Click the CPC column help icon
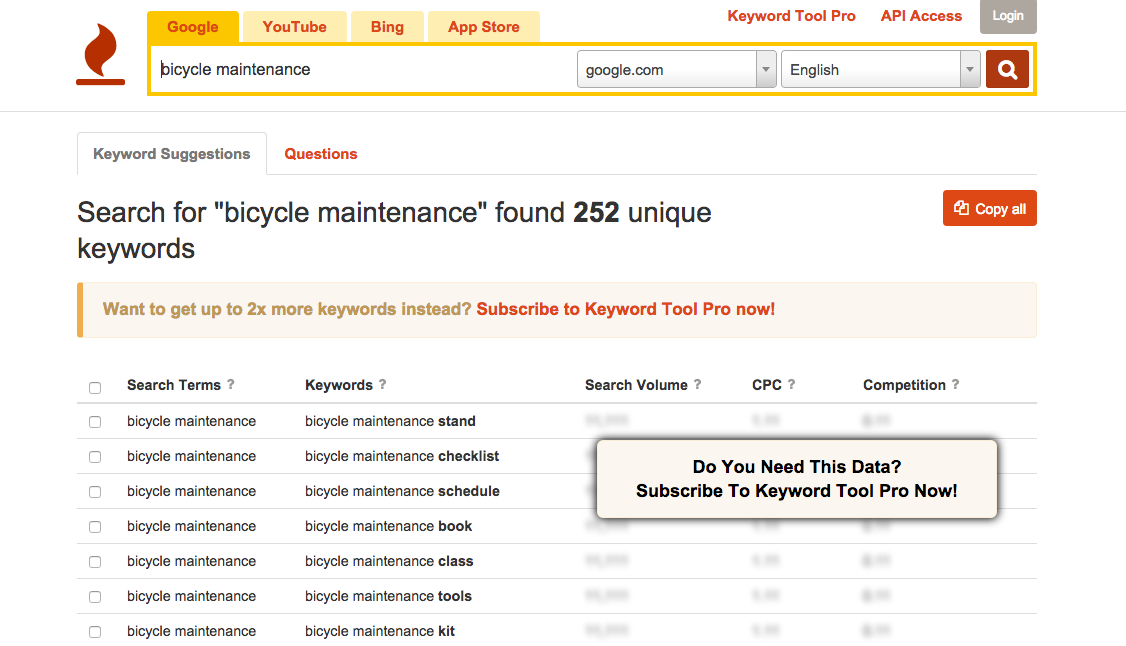1126x646 pixels. coord(791,385)
